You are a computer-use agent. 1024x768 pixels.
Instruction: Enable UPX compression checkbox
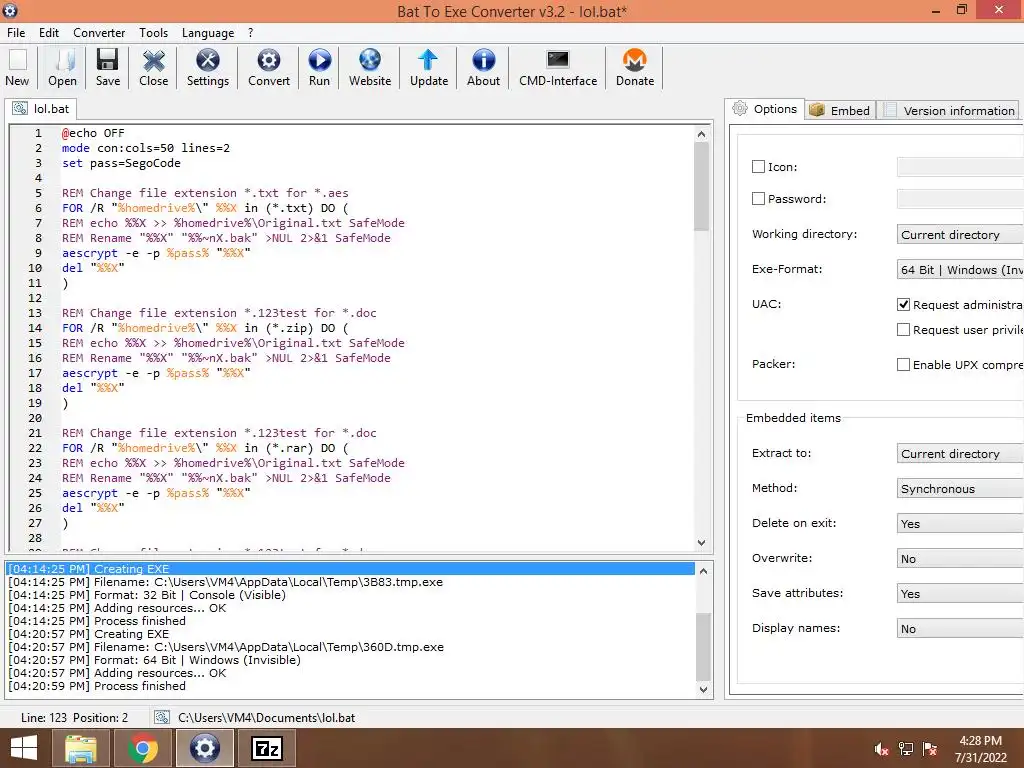pos(903,364)
